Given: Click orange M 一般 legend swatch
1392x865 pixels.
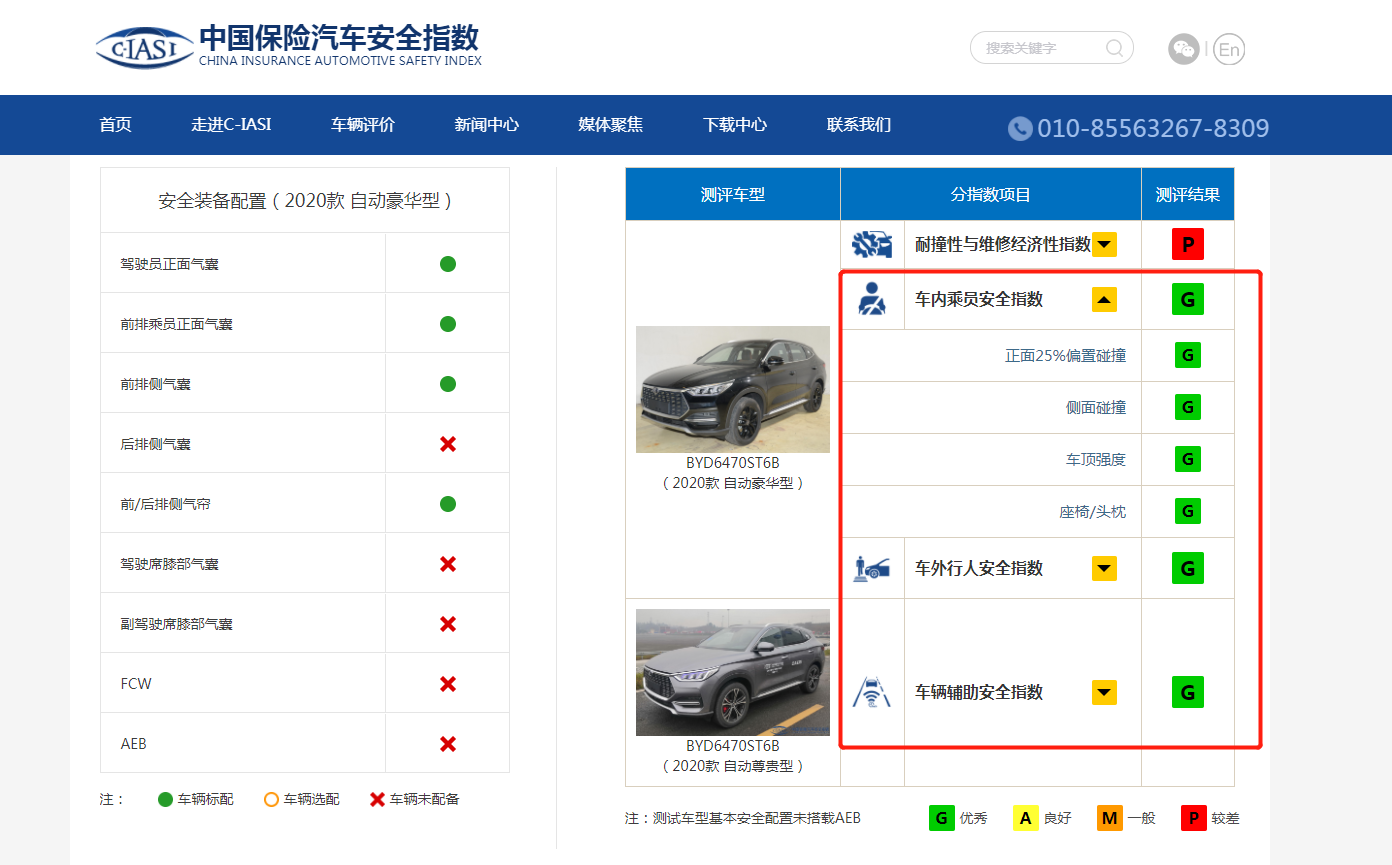Looking at the screenshot, I should coord(1109,818).
